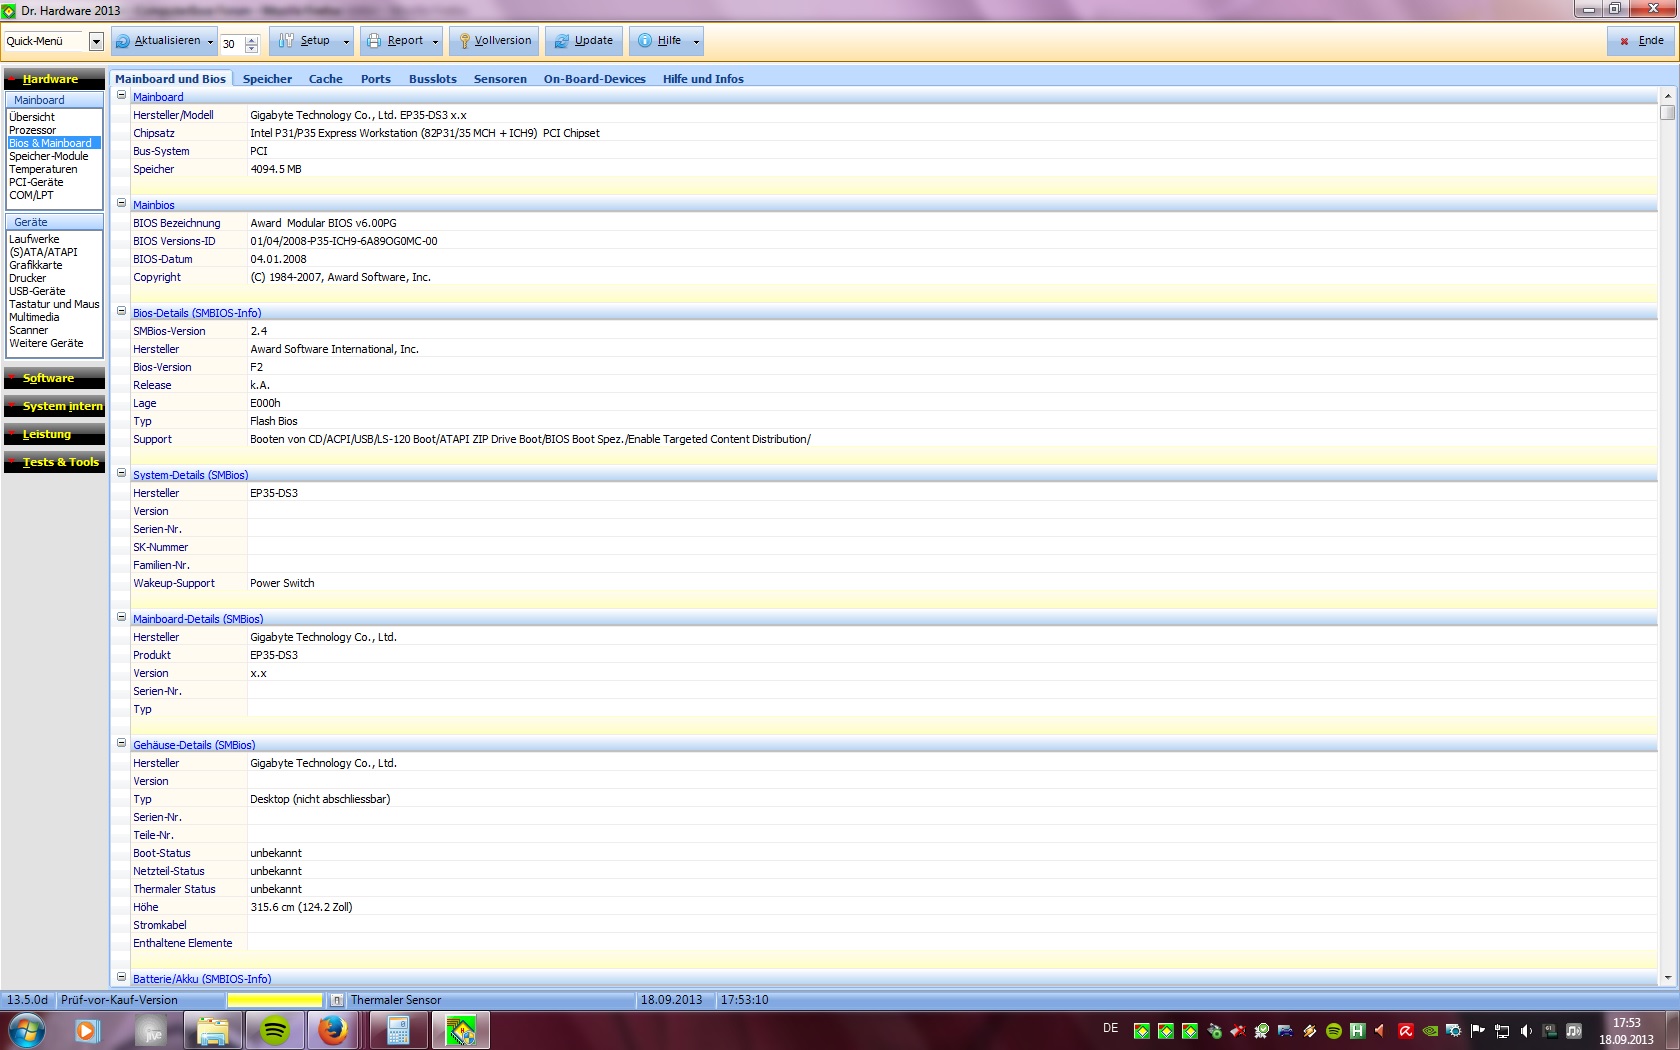Click the Dr. Hardware taskbar icon
The width and height of the screenshot is (1680, 1050).
[x=461, y=1030]
